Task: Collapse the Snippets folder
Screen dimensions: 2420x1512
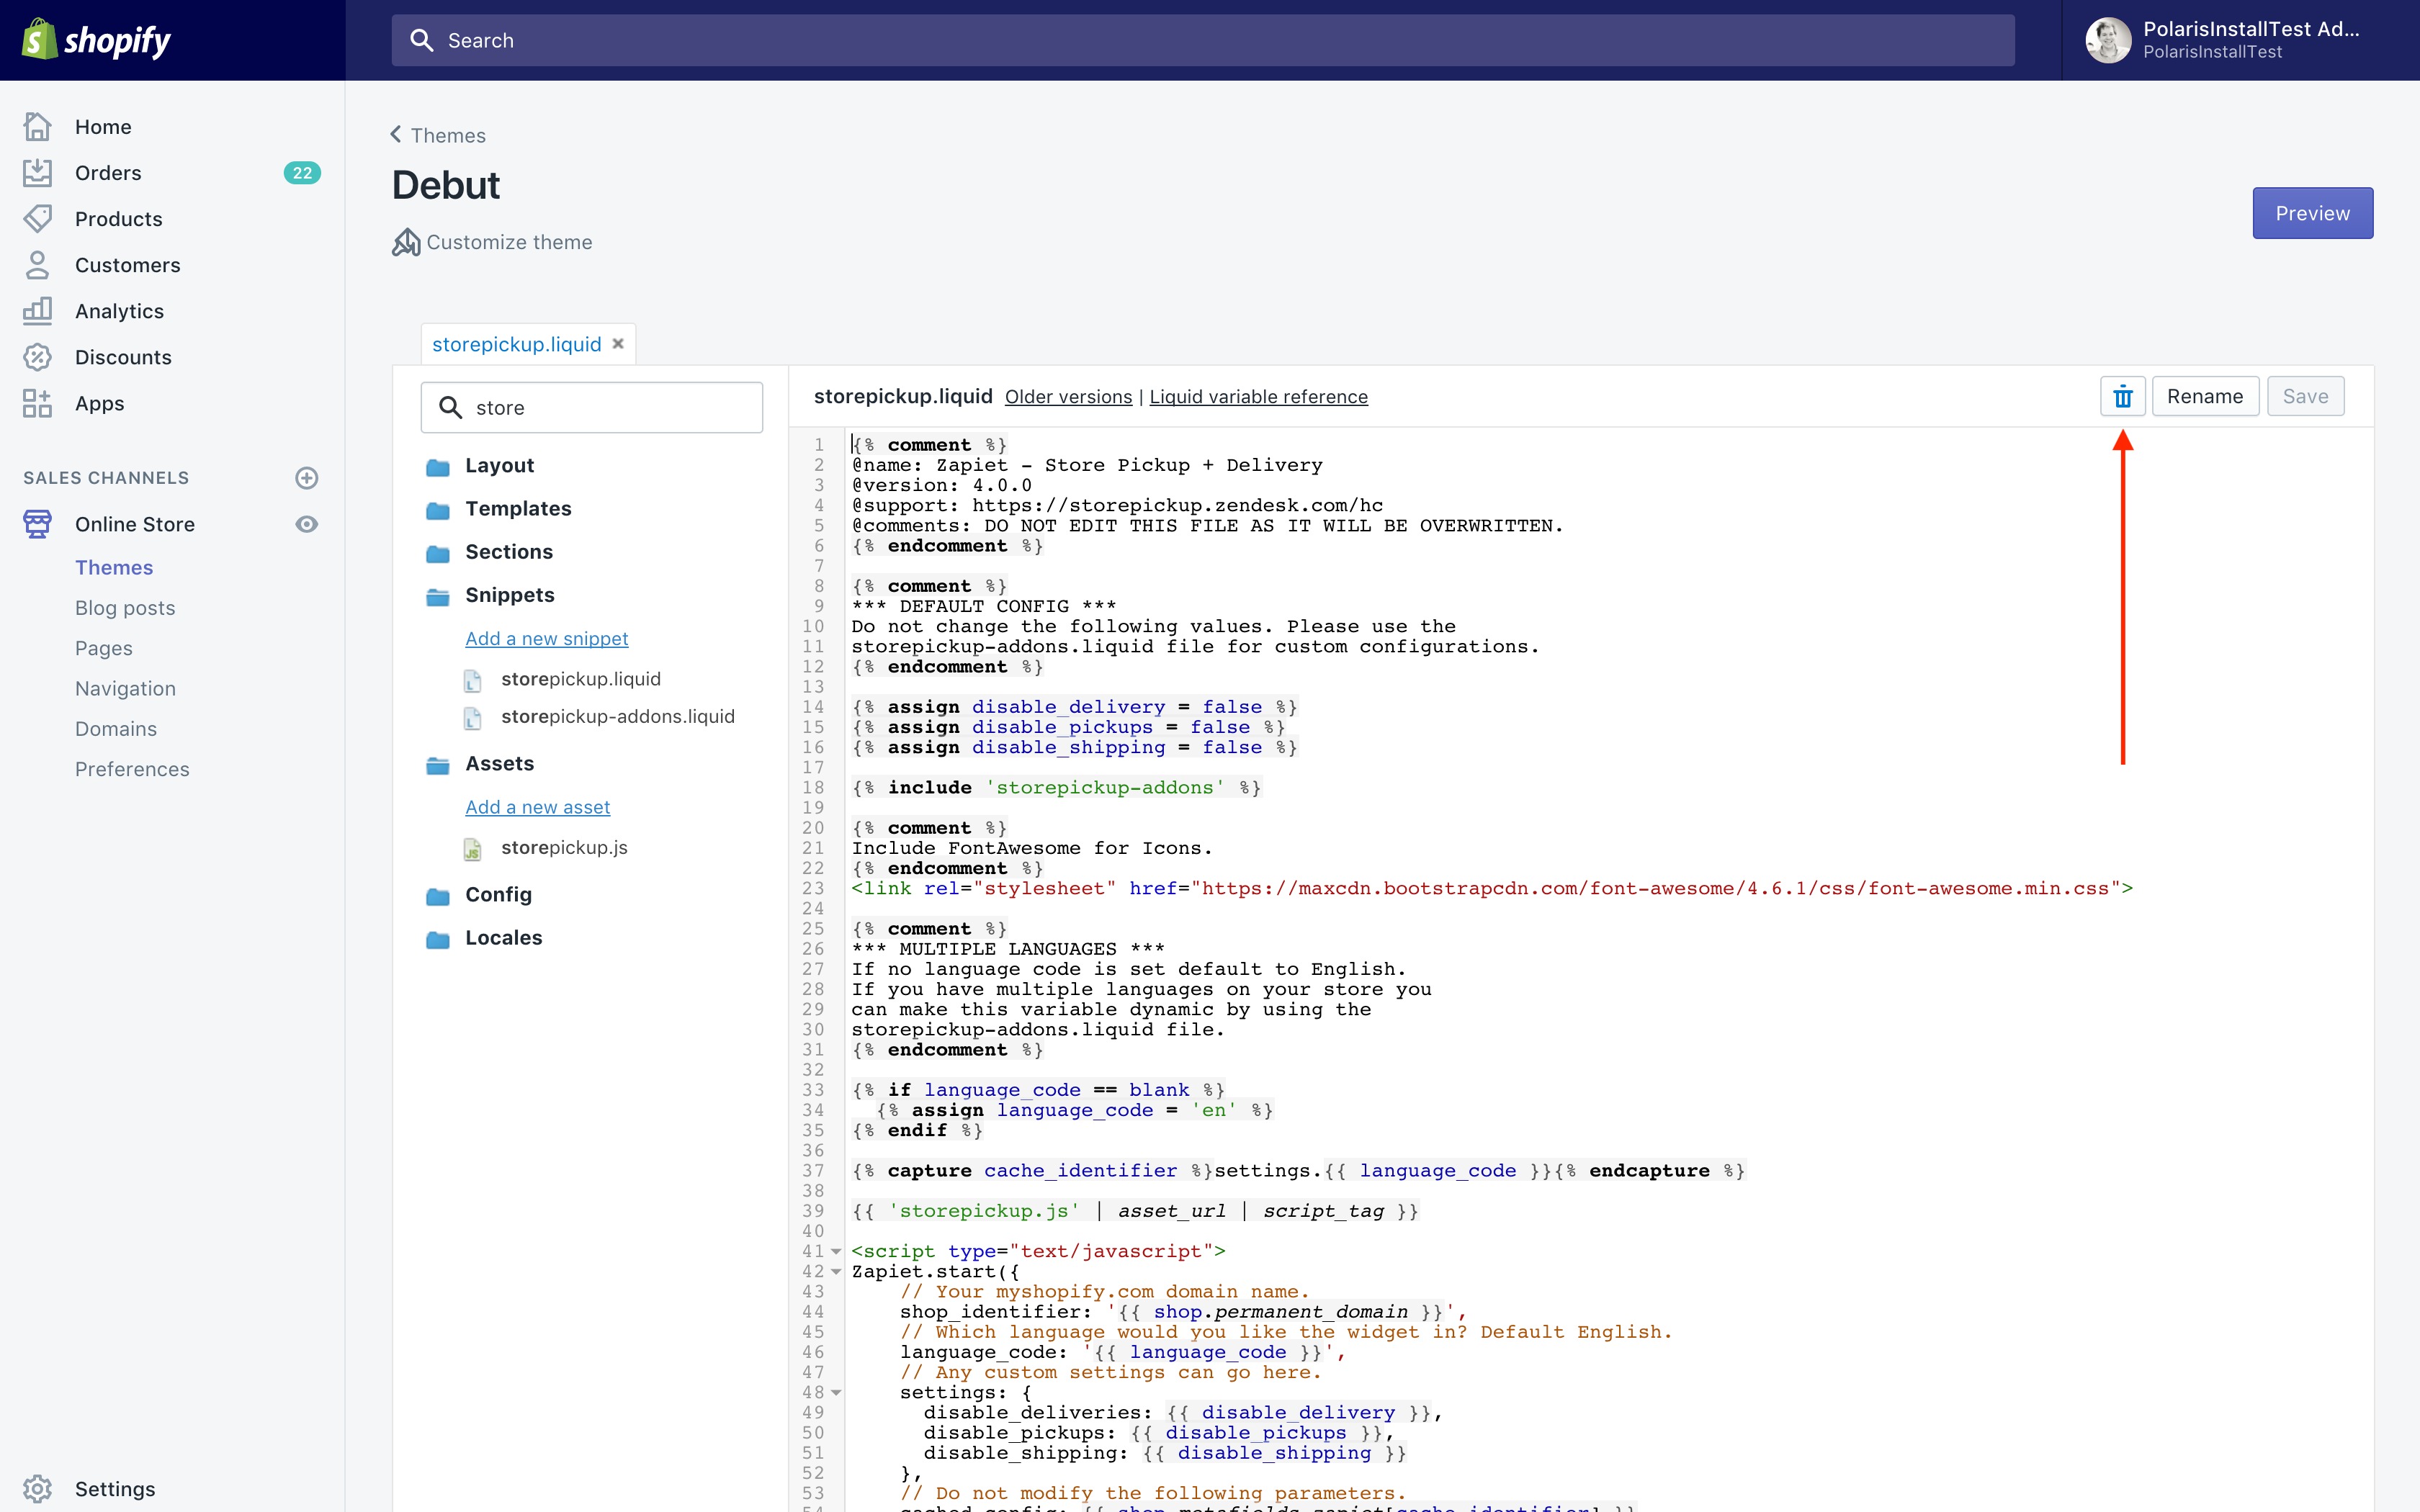Action: point(509,595)
